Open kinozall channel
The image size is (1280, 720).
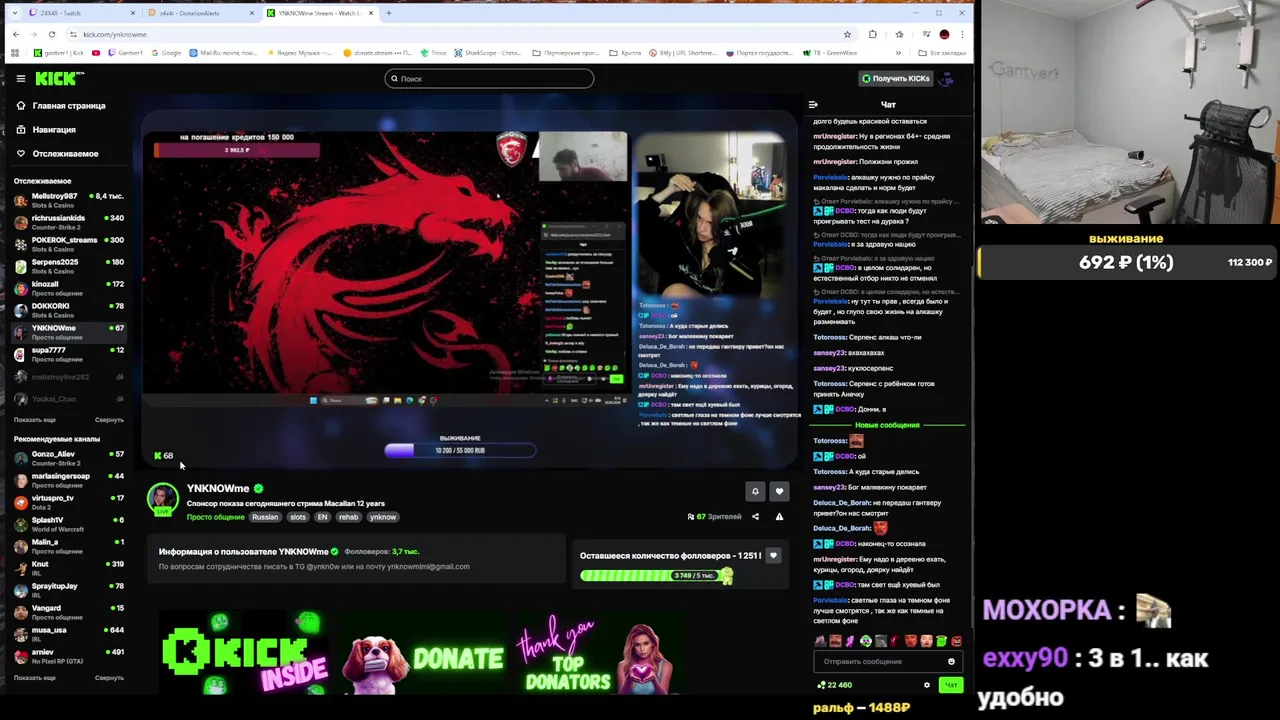pyautogui.click(x=68, y=287)
